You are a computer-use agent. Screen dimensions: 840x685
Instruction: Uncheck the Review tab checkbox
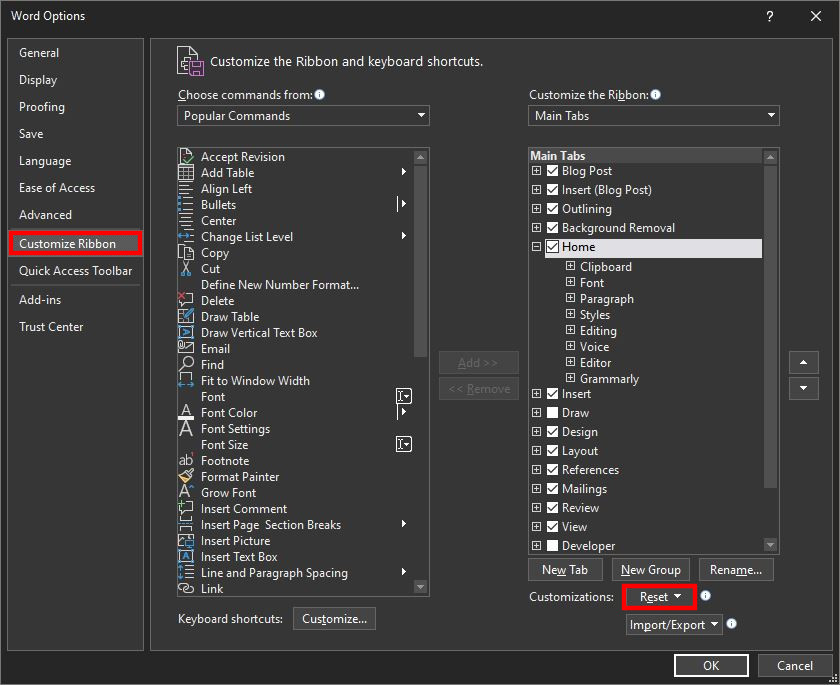(x=552, y=508)
